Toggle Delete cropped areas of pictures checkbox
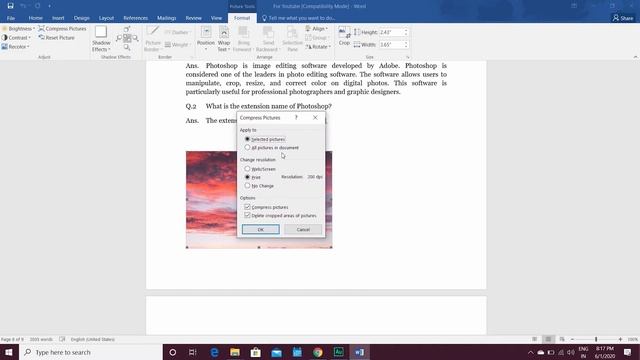640x360 pixels. [247, 215]
